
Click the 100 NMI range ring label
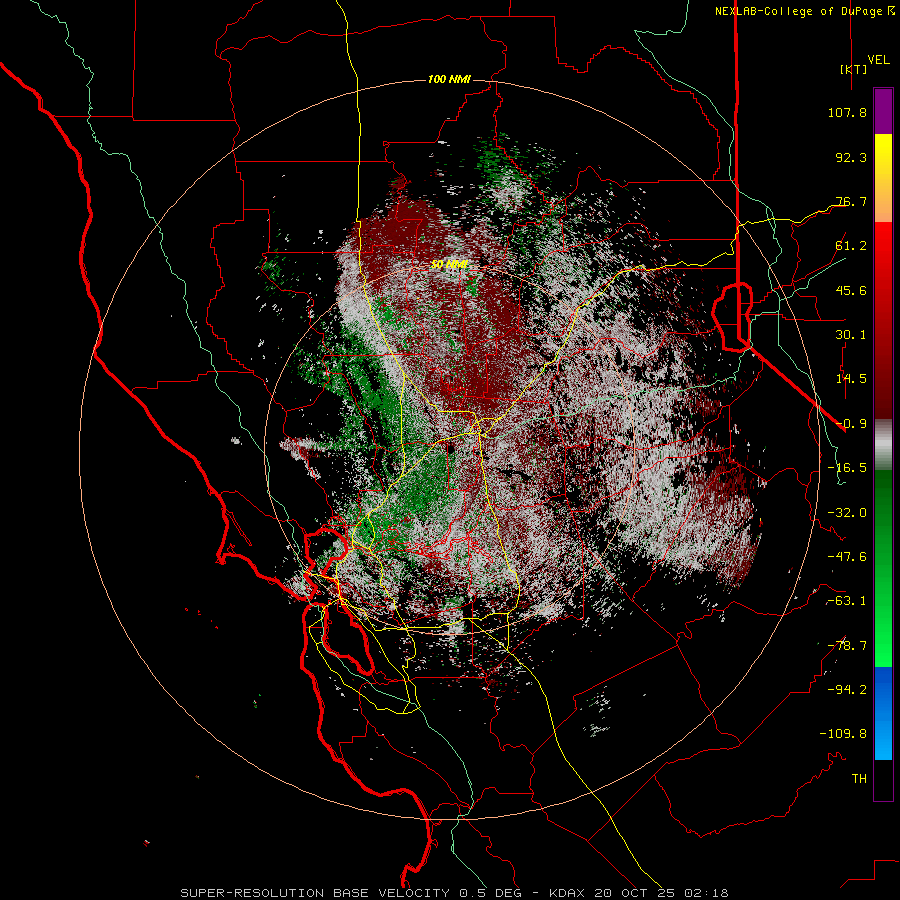point(449,79)
